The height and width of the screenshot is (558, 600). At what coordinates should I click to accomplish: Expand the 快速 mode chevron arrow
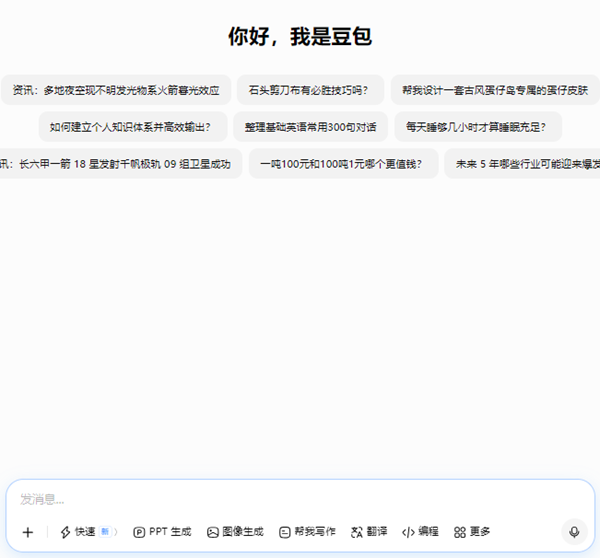point(116,532)
